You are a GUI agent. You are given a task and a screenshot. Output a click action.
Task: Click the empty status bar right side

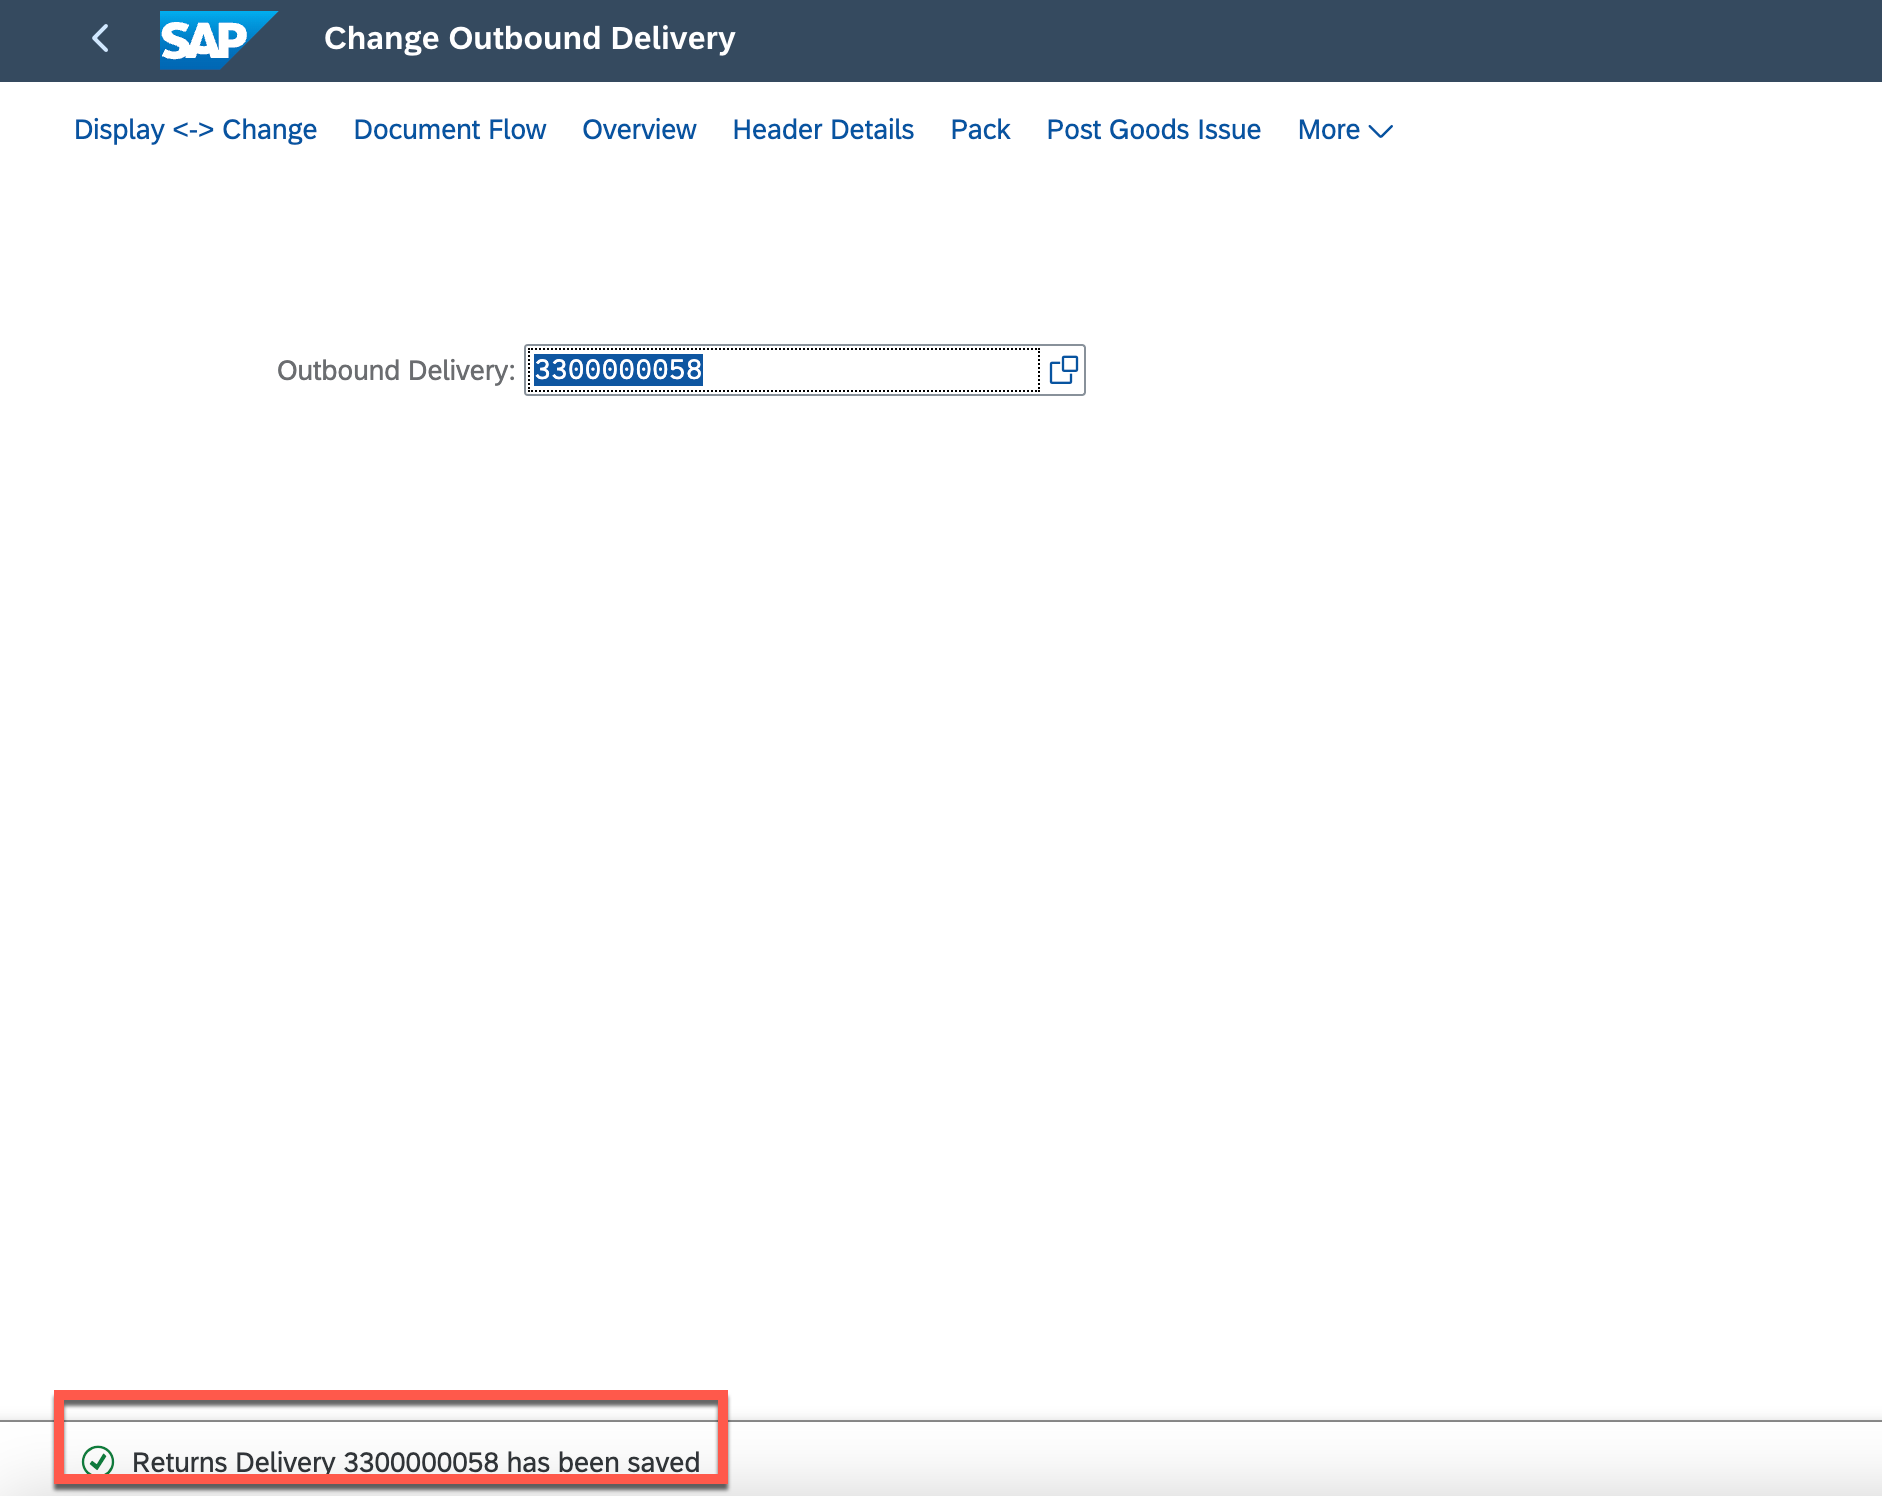tap(1300, 1460)
